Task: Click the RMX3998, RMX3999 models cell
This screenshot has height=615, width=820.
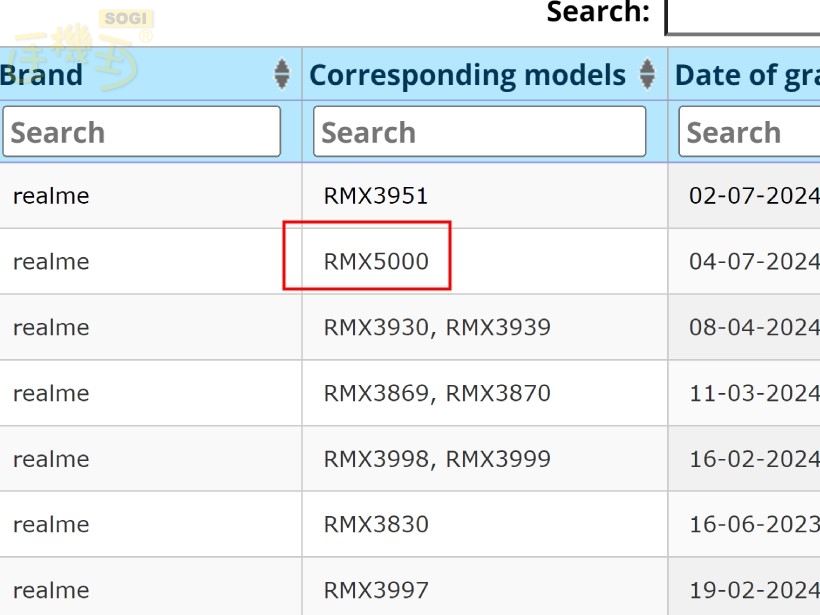Action: (x=437, y=460)
